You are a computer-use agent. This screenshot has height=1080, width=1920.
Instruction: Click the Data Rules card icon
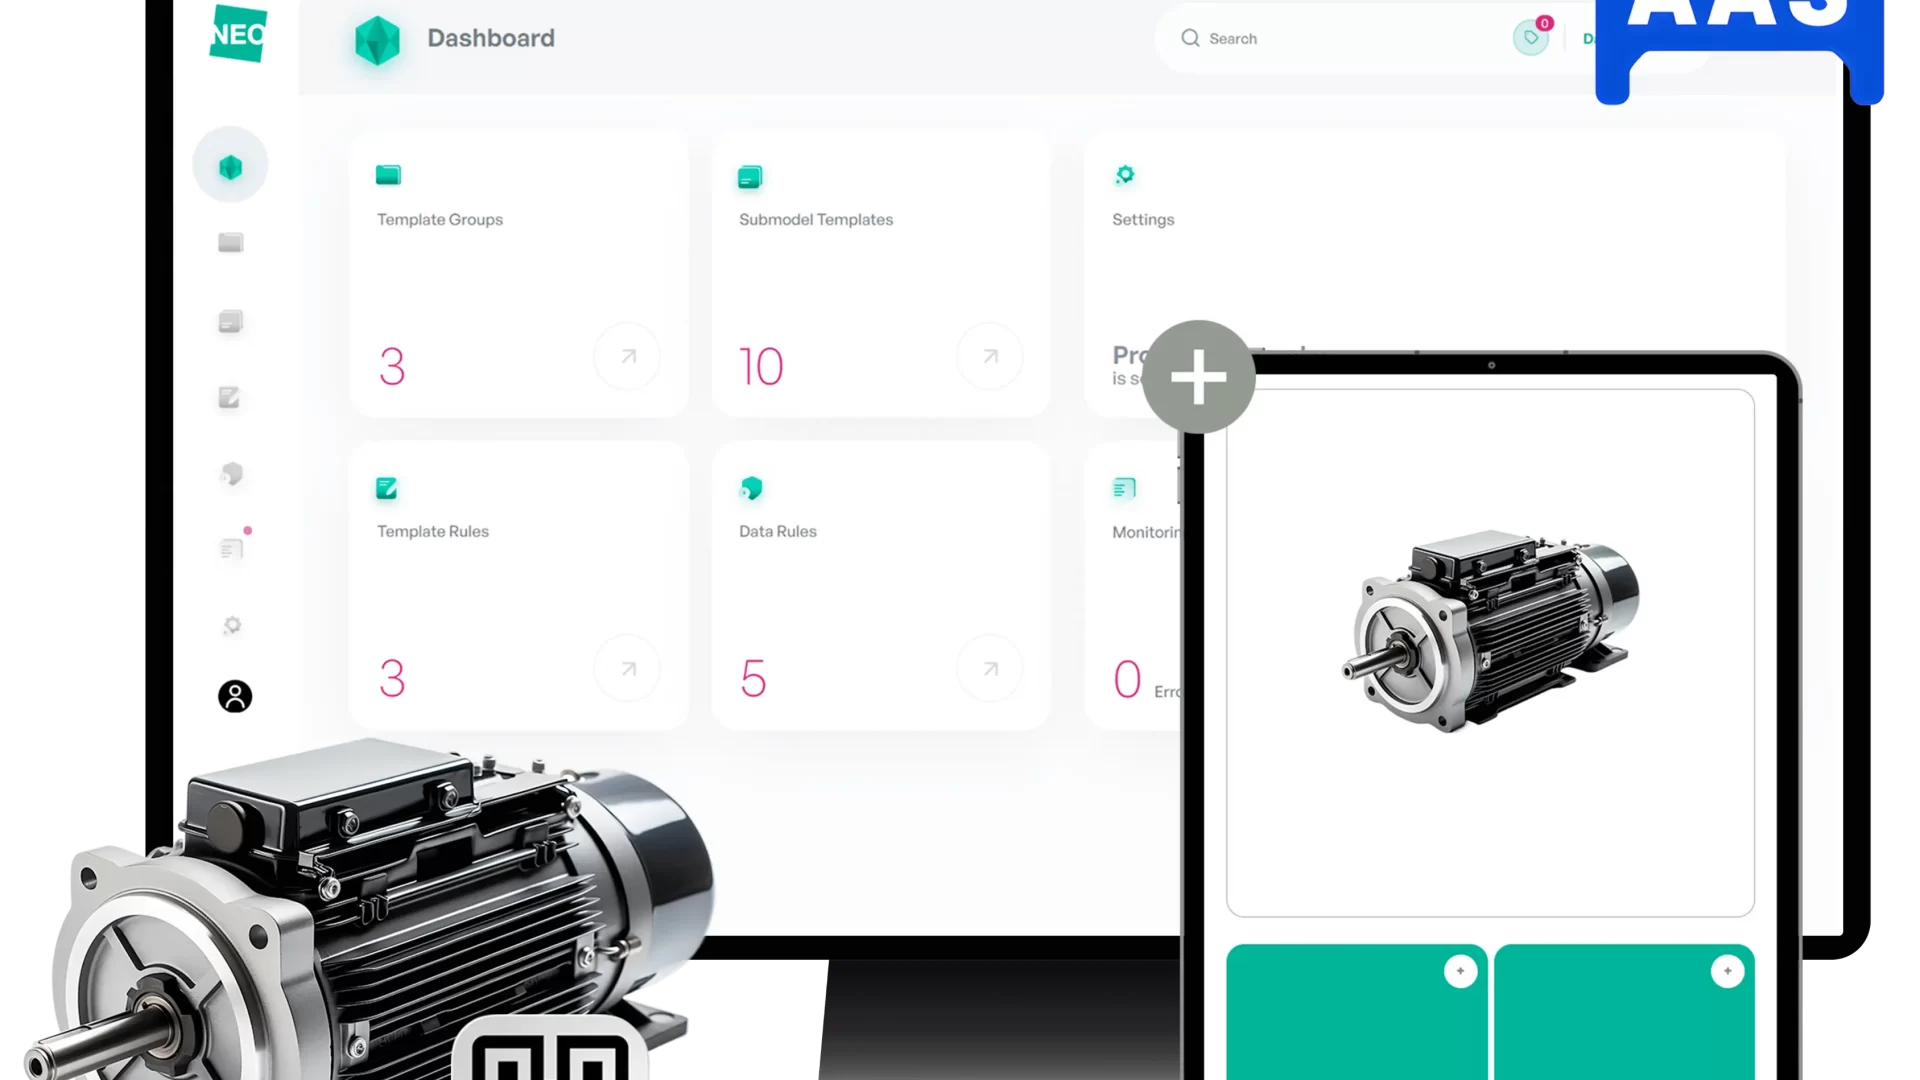(751, 488)
